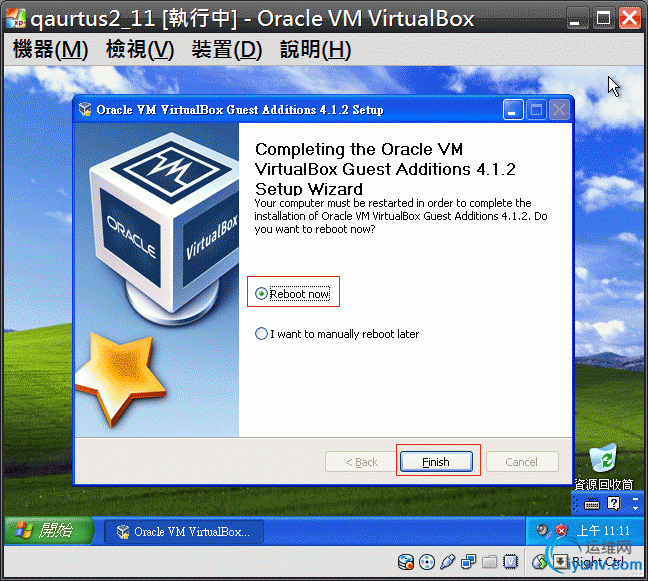
Task: Click the virtualization CPU chip status icon
Action: point(510,562)
